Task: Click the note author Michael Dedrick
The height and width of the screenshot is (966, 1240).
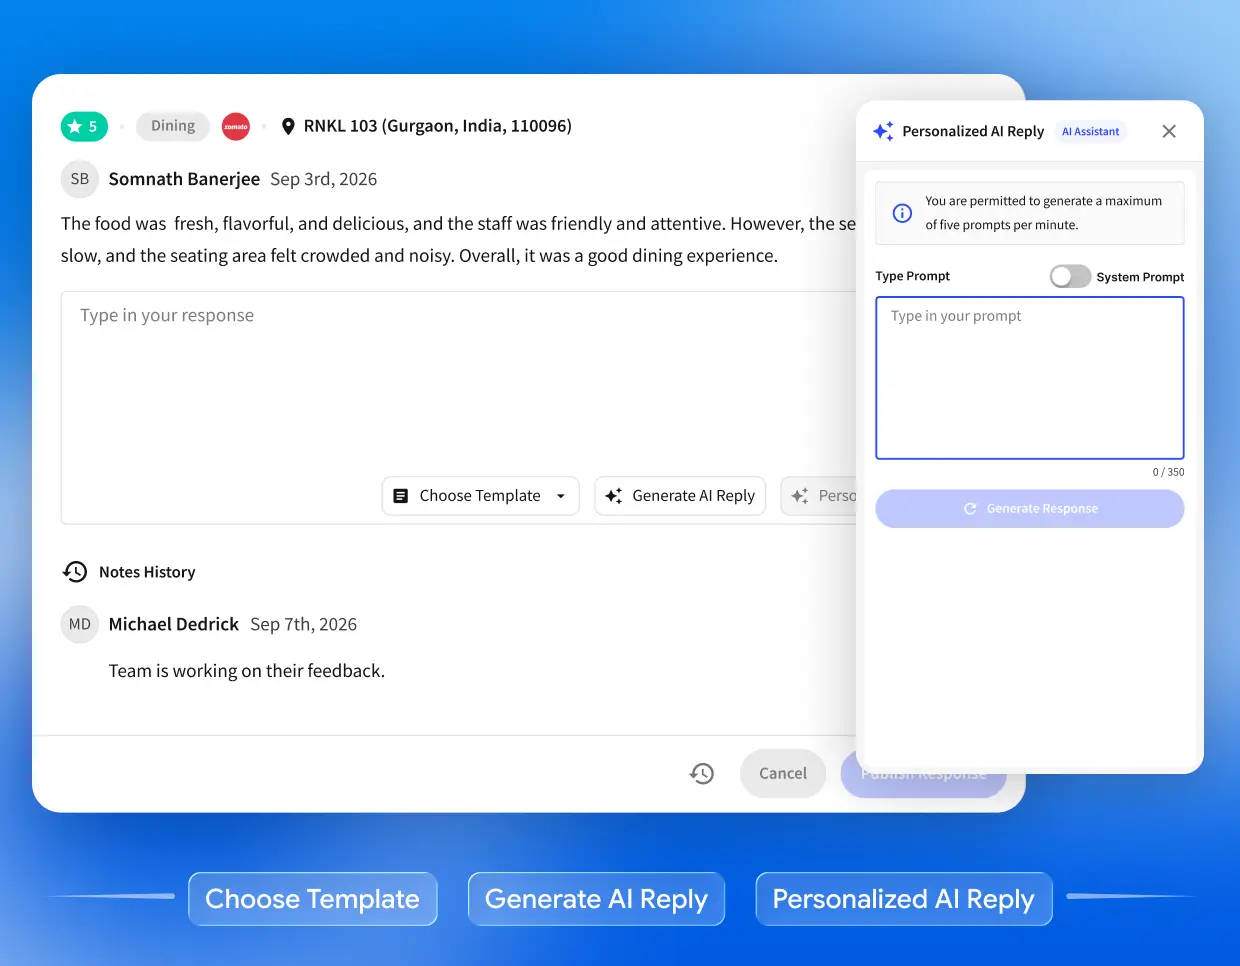Action: [x=174, y=624]
